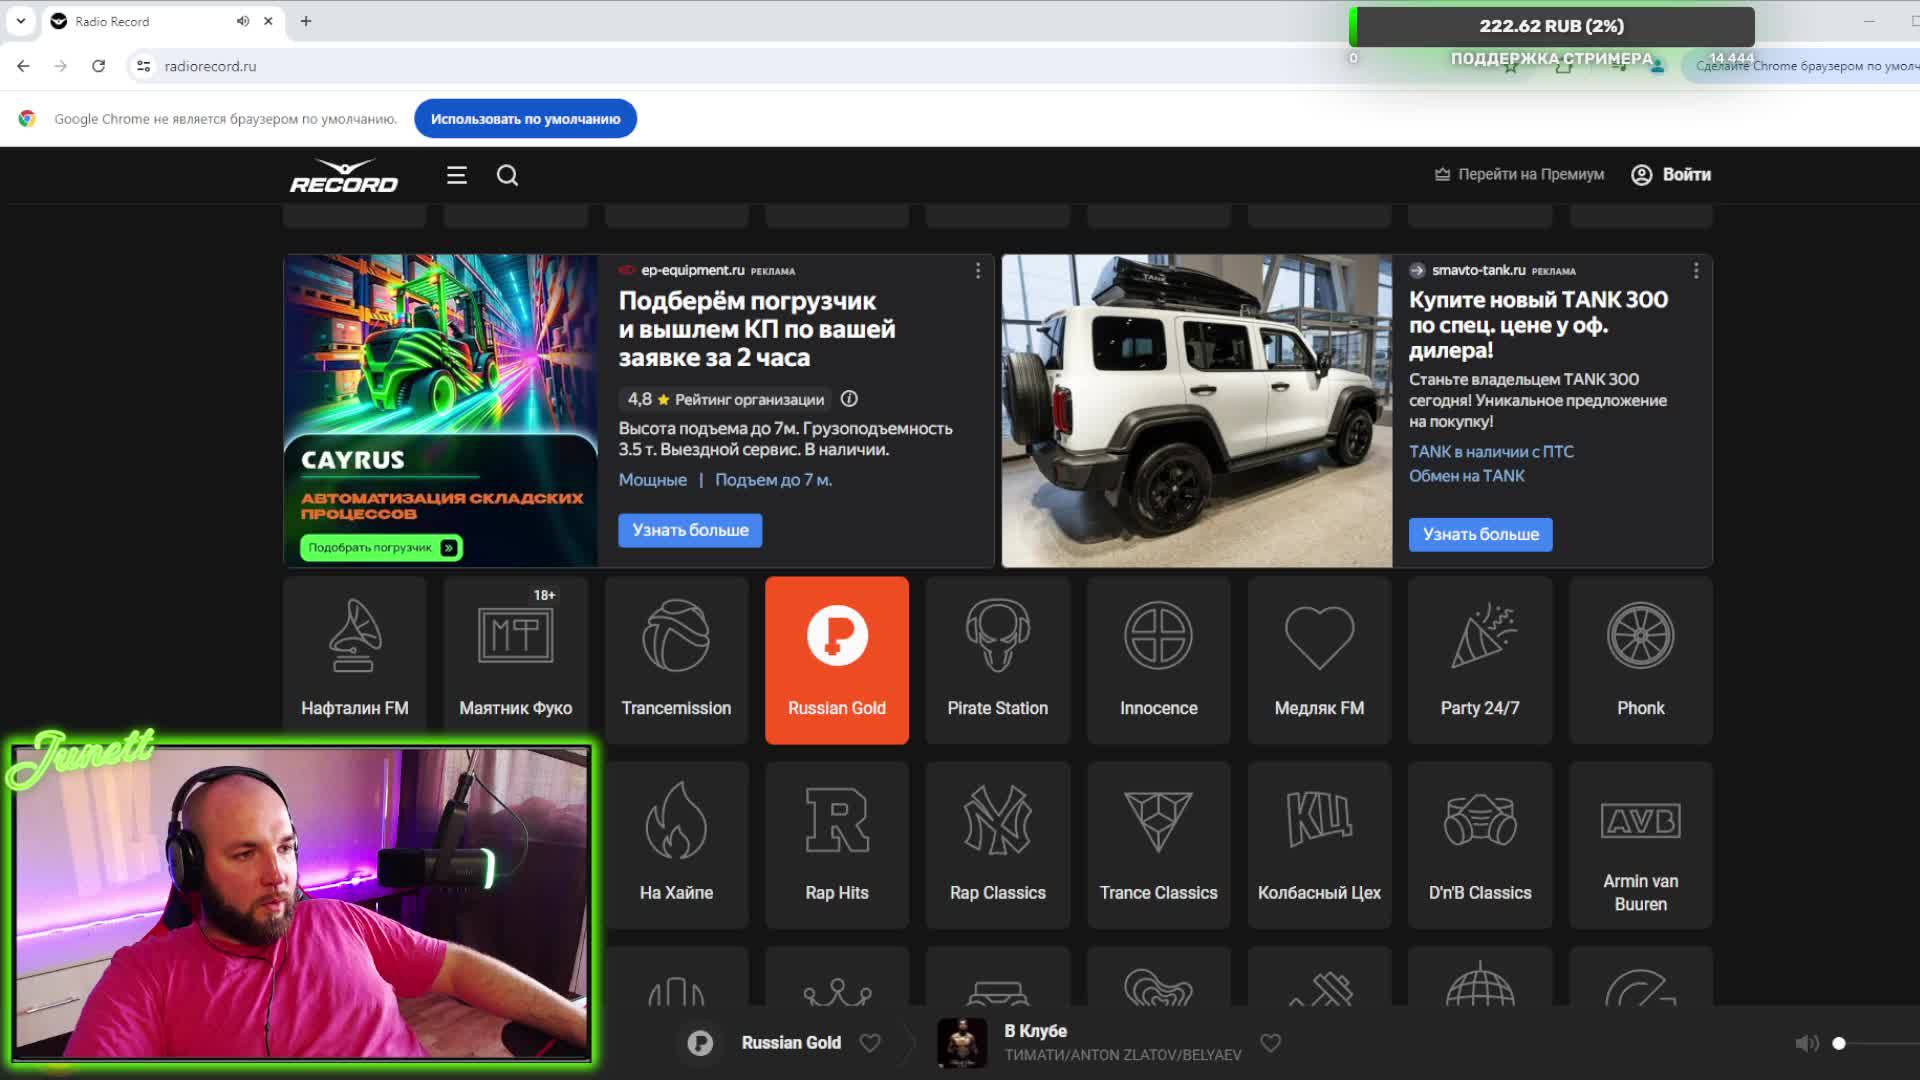The image size is (1920, 1080).
Task: Click Подобрать погрузчик on CAYRUS banner
Action: (x=381, y=548)
